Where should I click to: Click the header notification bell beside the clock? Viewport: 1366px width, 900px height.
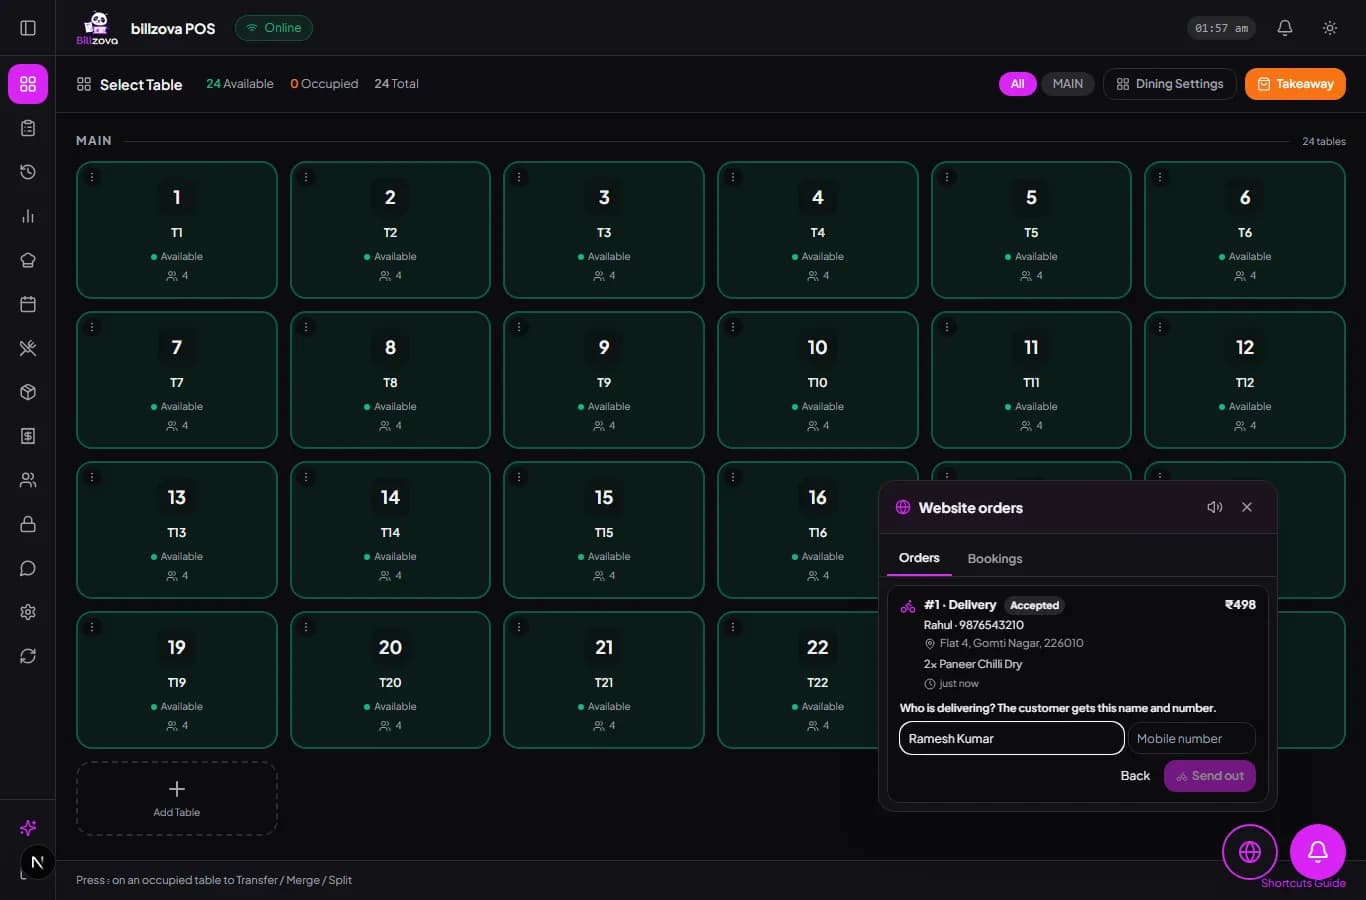(1285, 28)
